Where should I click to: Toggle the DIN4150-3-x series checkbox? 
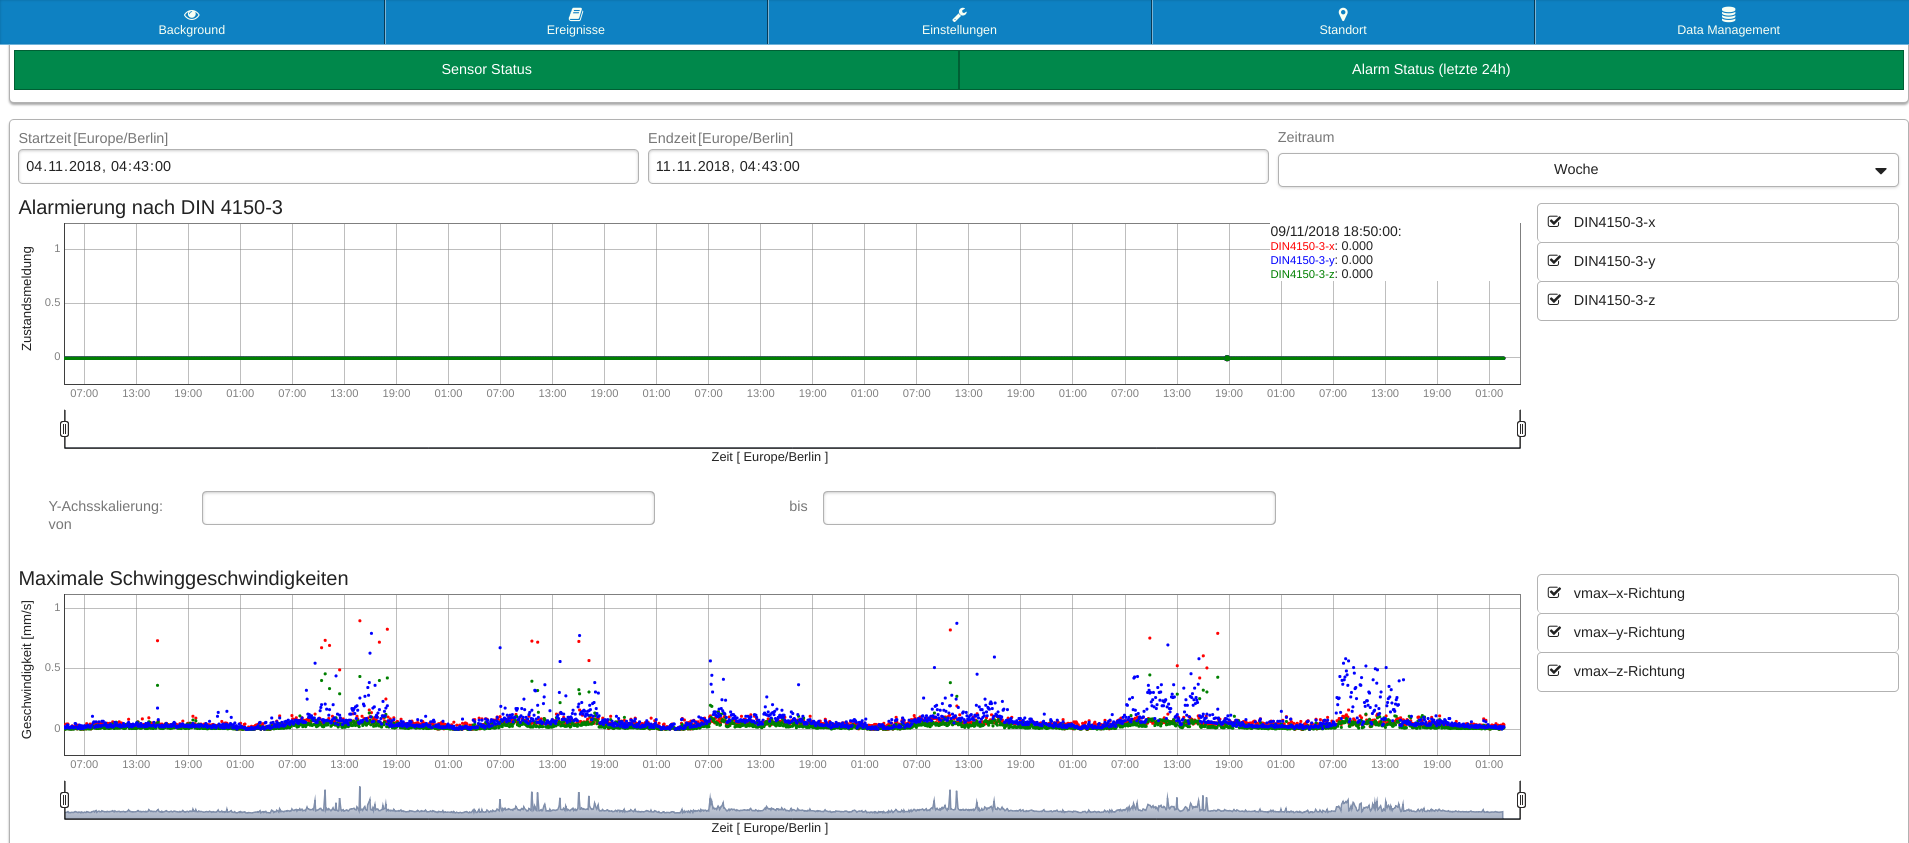[1554, 222]
